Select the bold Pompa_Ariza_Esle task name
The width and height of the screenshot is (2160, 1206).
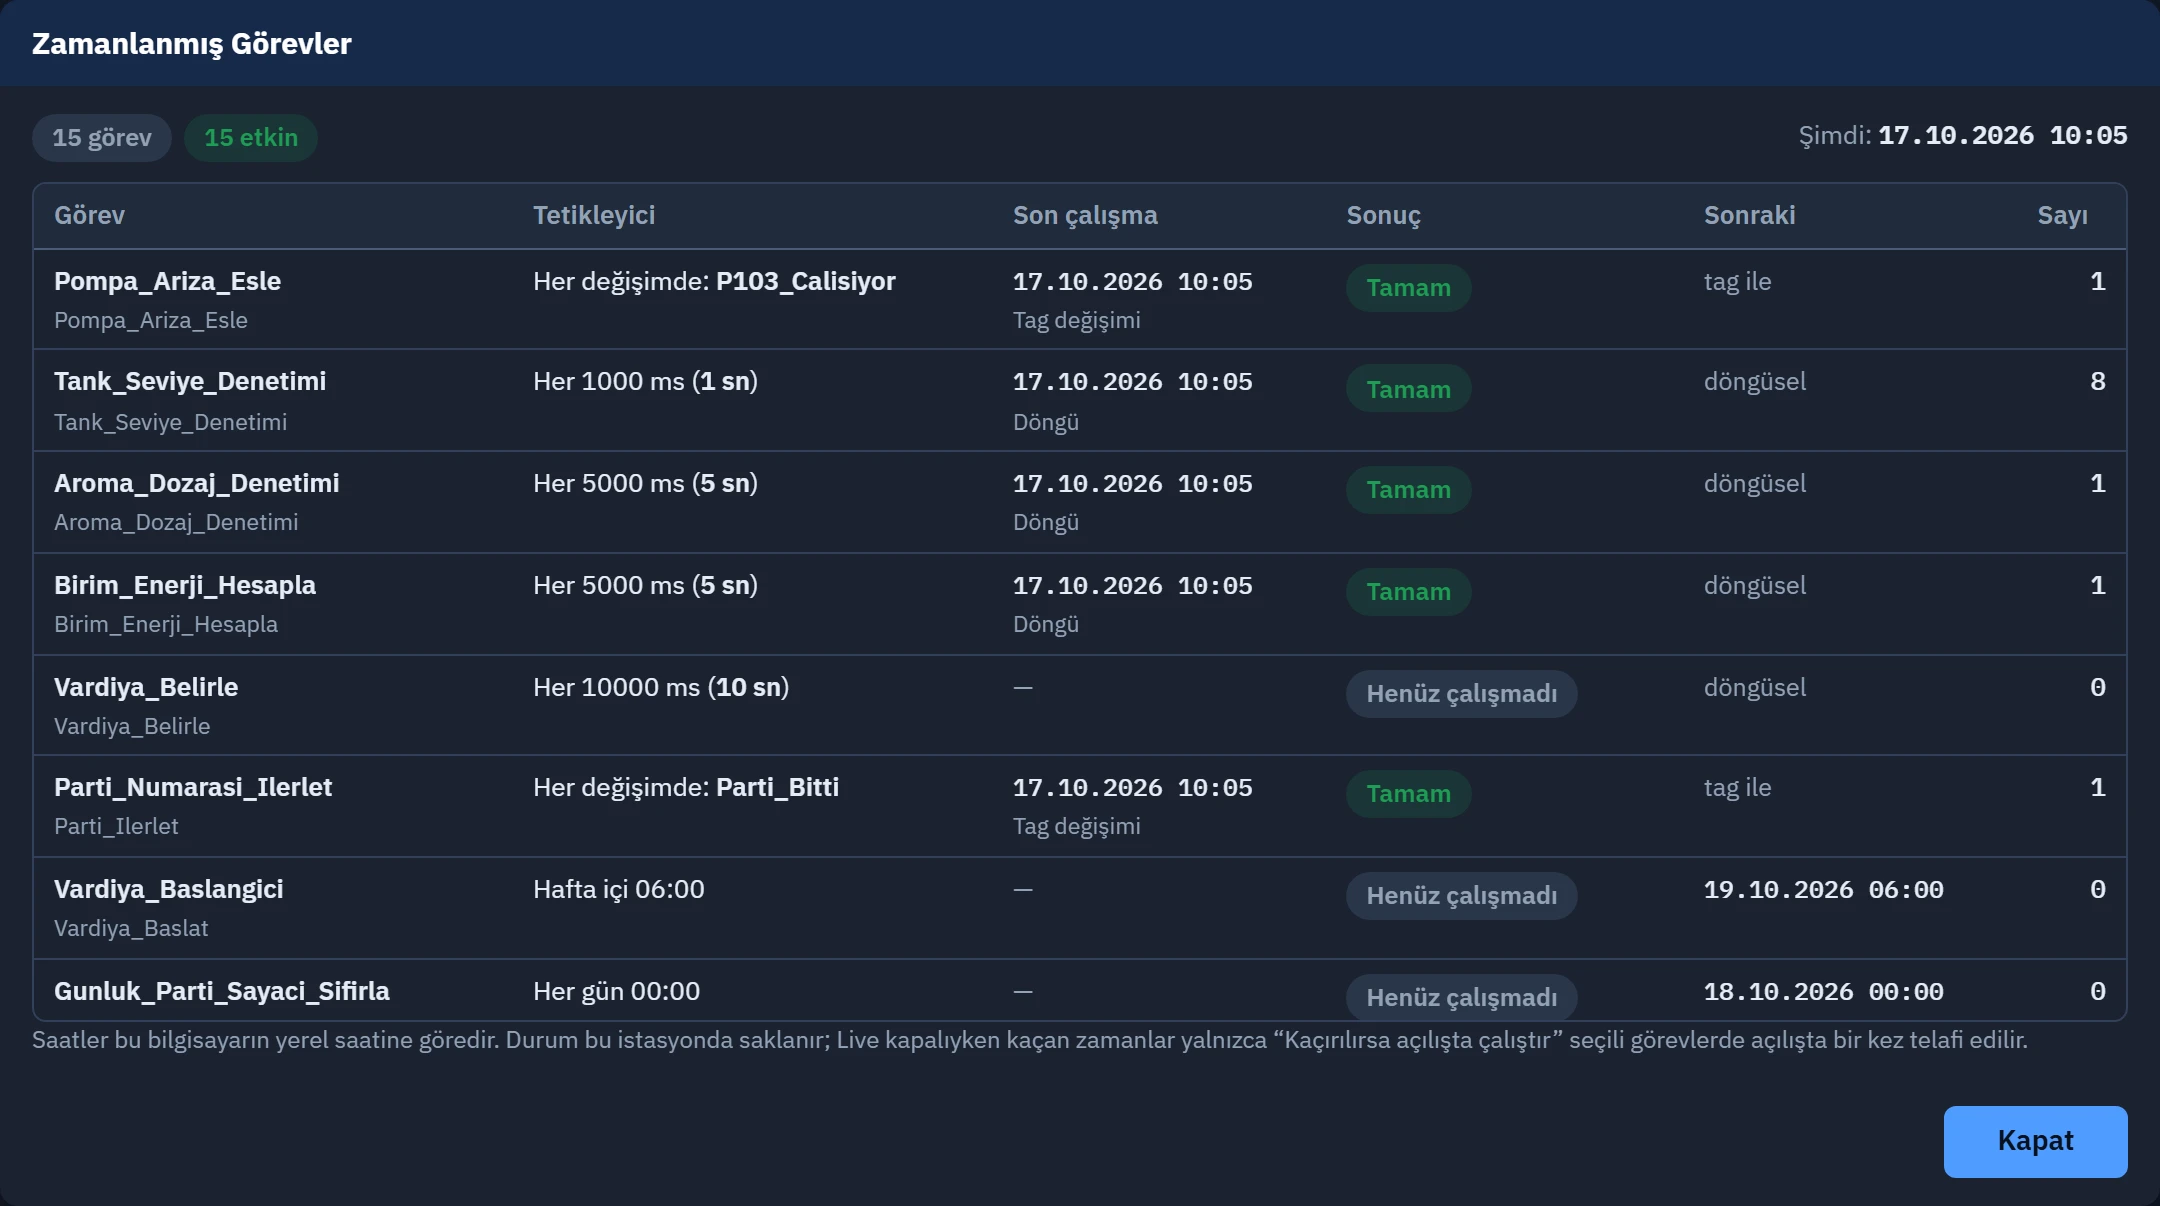click(x=167, y=281)
